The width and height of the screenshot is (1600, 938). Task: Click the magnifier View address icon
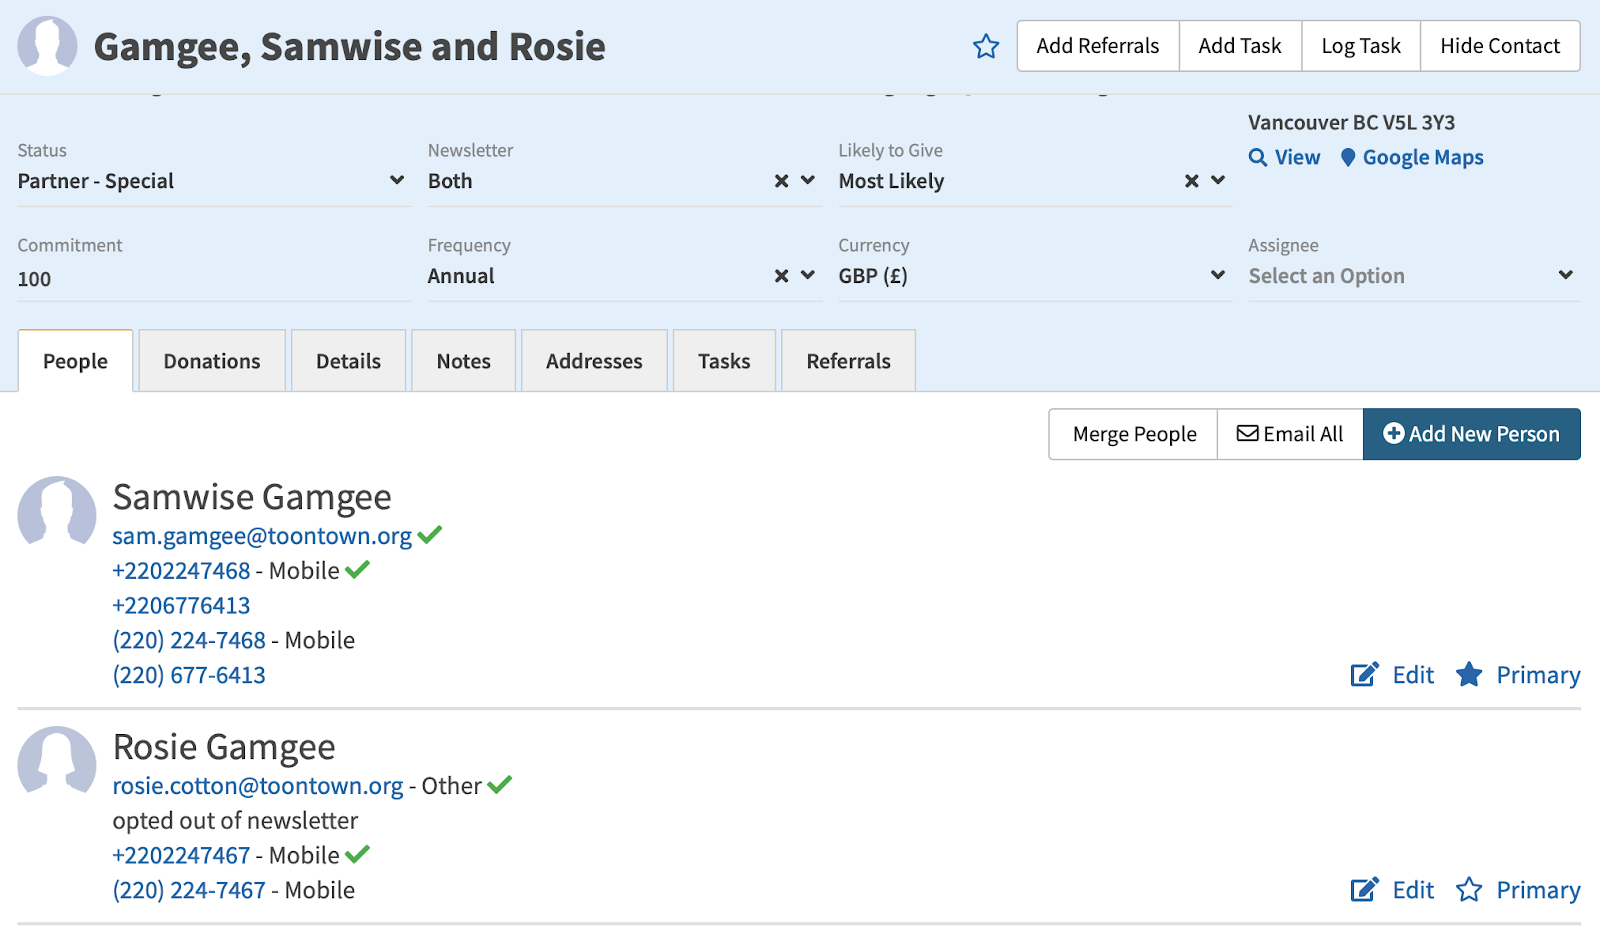tap(1258, 157)
